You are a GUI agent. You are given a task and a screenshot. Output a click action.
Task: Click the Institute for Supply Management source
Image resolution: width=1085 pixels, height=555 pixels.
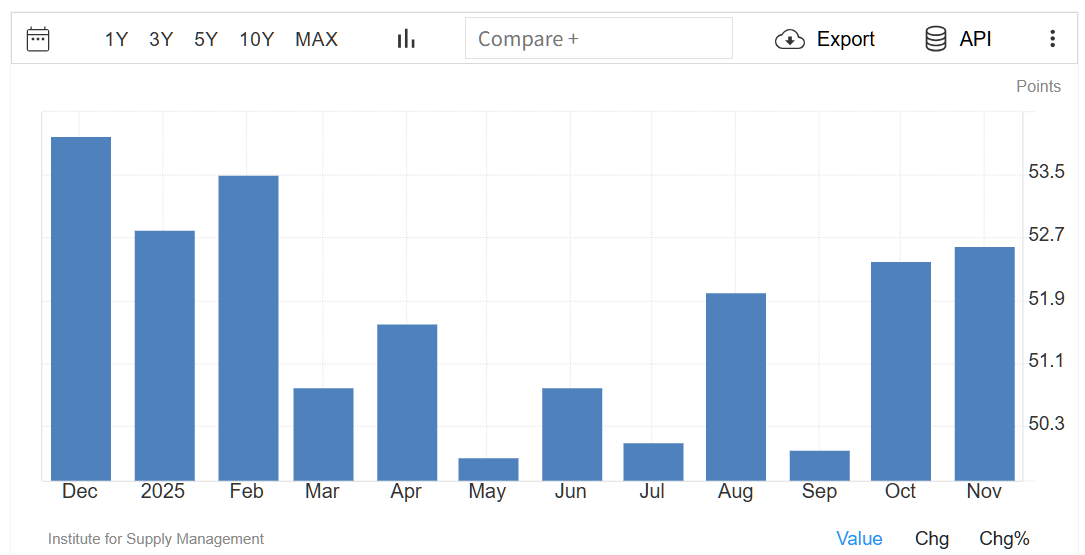pos(156,539)
